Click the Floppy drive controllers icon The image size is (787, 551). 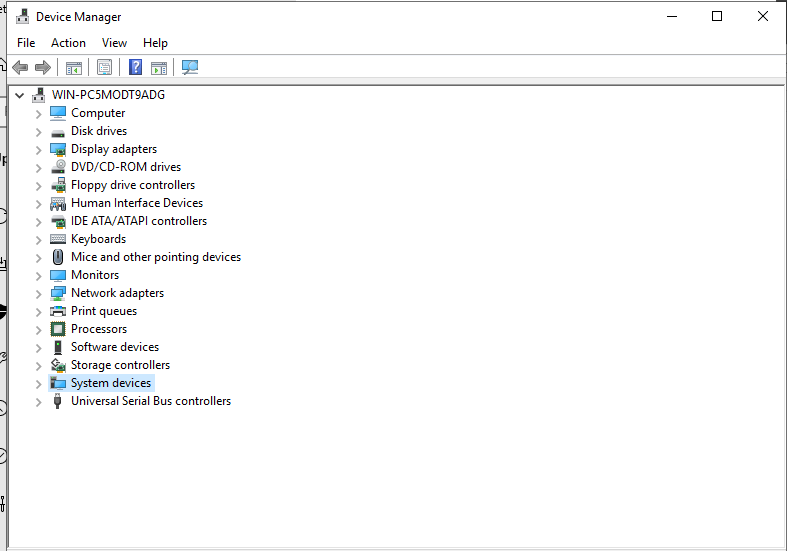pyautogui.click(x=58, y=185)
